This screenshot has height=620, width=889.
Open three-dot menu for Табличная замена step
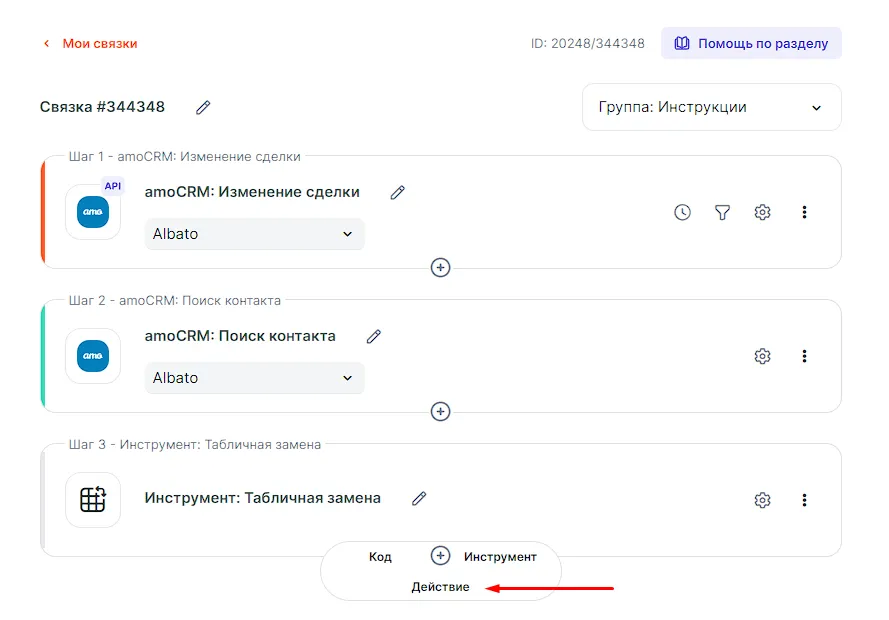pos(804,500)
